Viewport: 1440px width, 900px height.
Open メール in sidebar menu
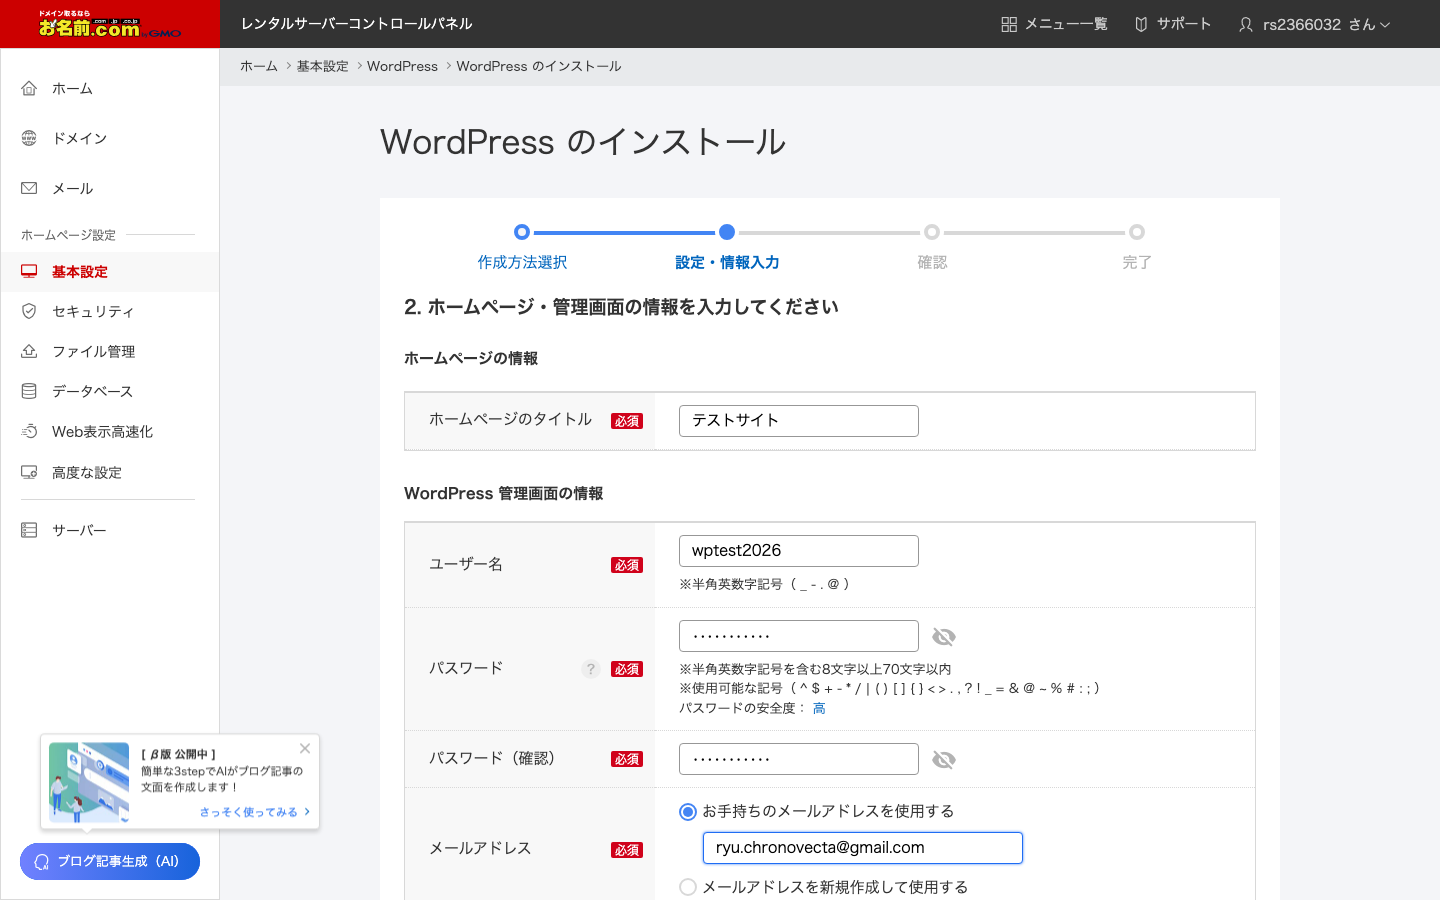pyautogui.click(x=110, y=188)
